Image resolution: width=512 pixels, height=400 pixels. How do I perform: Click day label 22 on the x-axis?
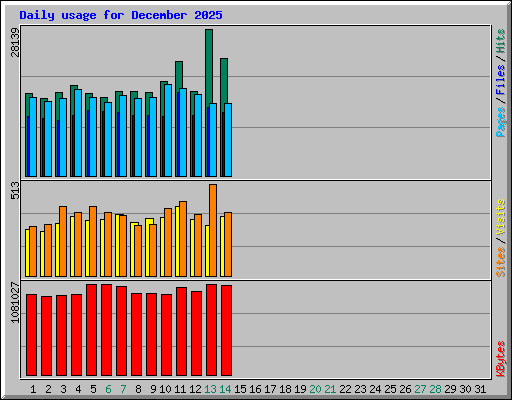tap(345, 389)
